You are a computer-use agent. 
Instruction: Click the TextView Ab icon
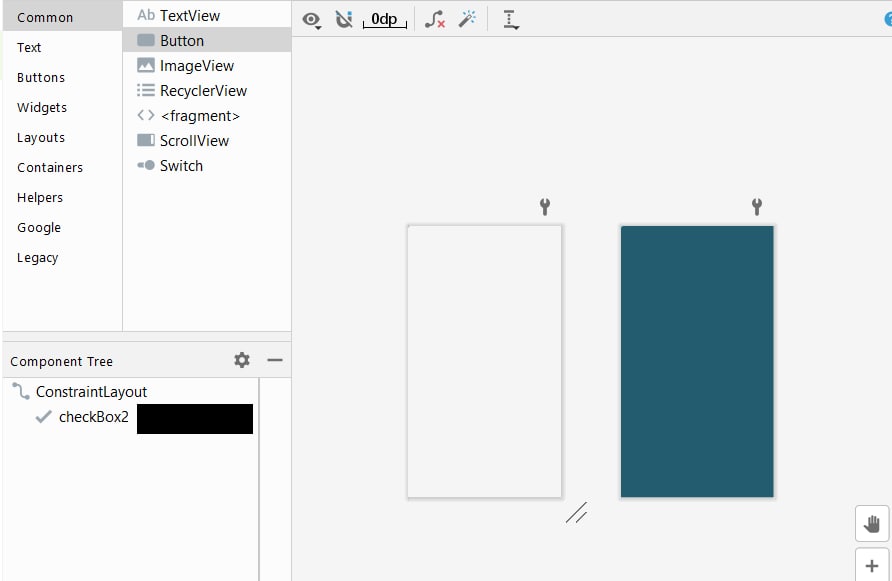click(146, 15)
